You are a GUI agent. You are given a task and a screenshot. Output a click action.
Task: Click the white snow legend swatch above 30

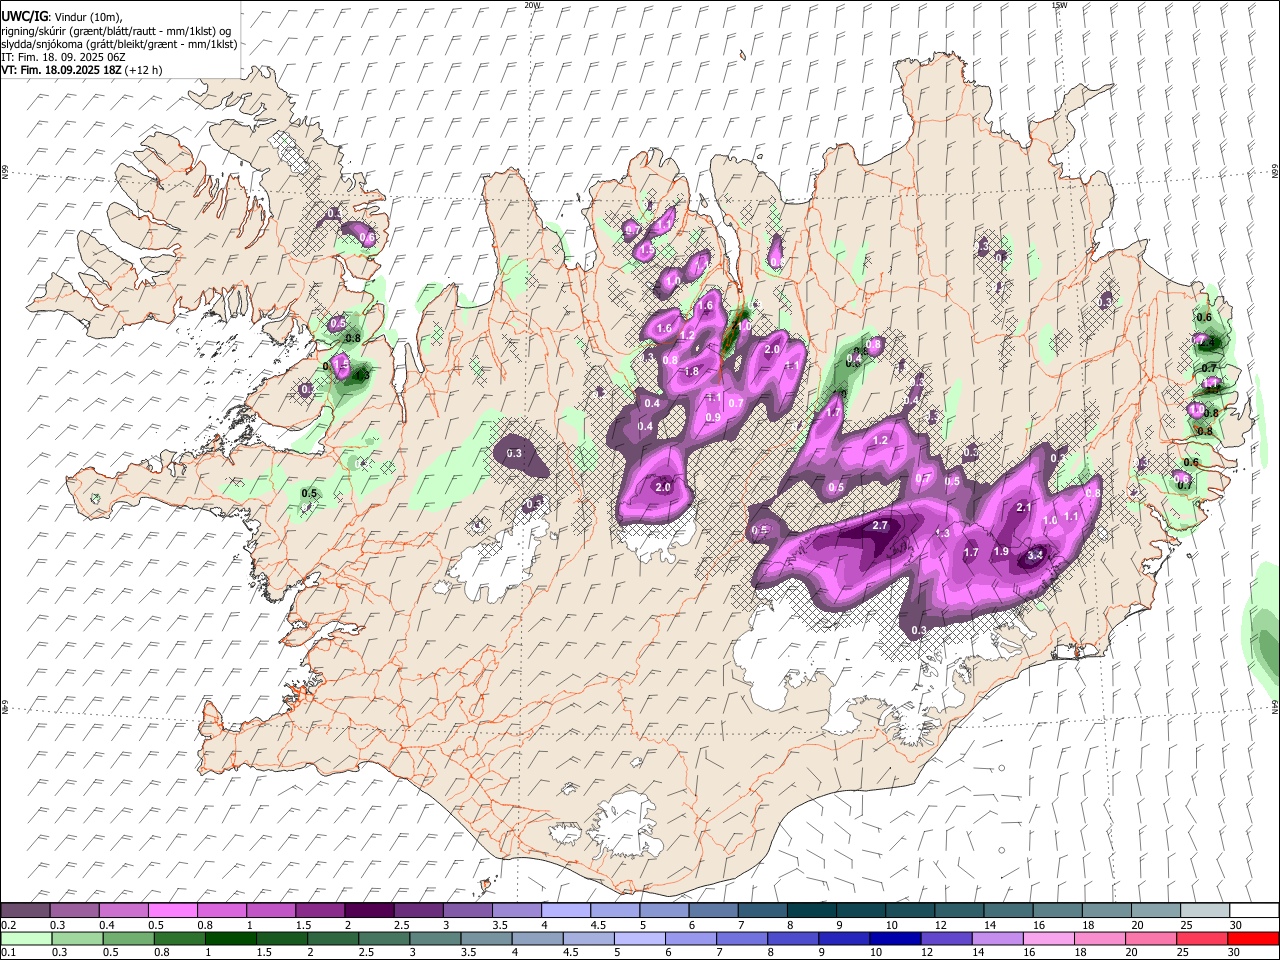[x=1254, y=910]
